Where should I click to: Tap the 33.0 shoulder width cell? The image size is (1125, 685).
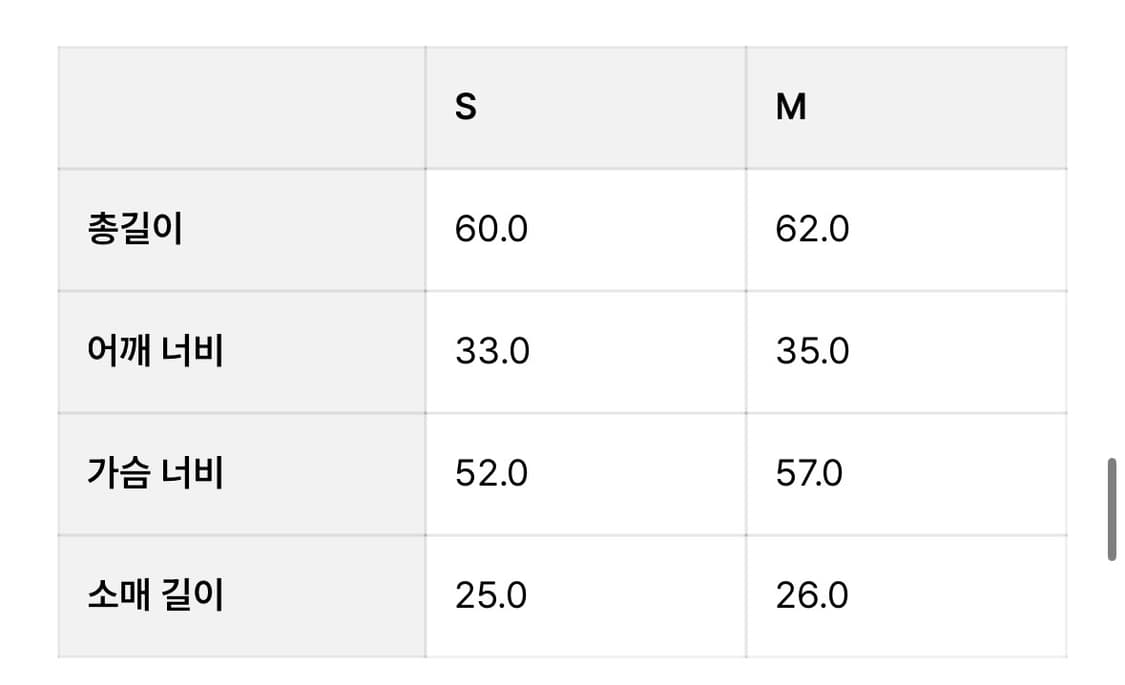pyautogui.click(x=492, y=352)
